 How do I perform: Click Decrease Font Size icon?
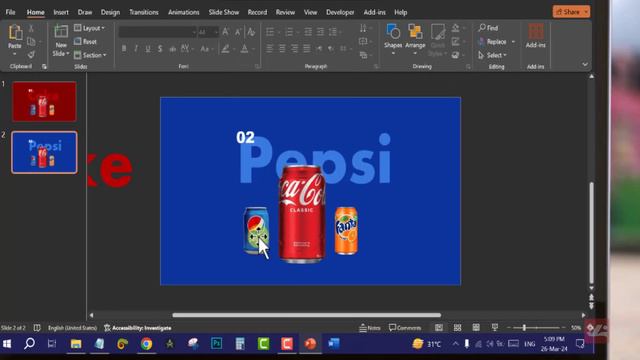tap(238, 31)
